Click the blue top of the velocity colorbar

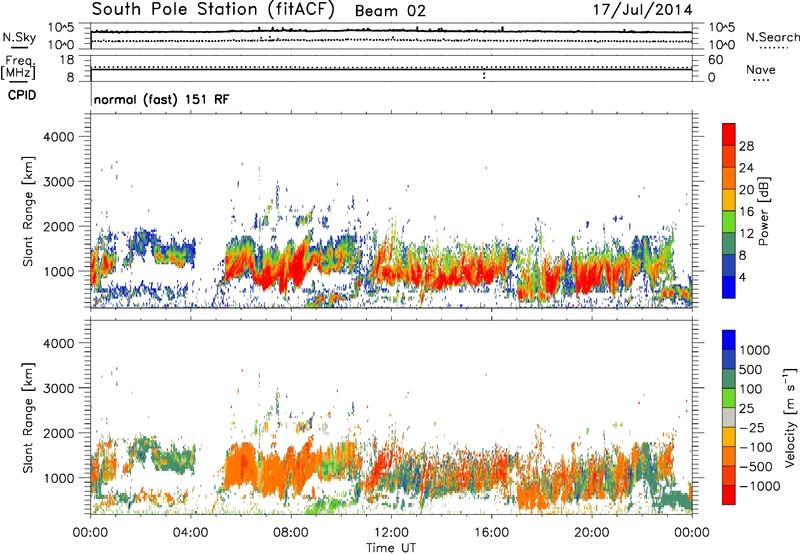click(729, 340)
